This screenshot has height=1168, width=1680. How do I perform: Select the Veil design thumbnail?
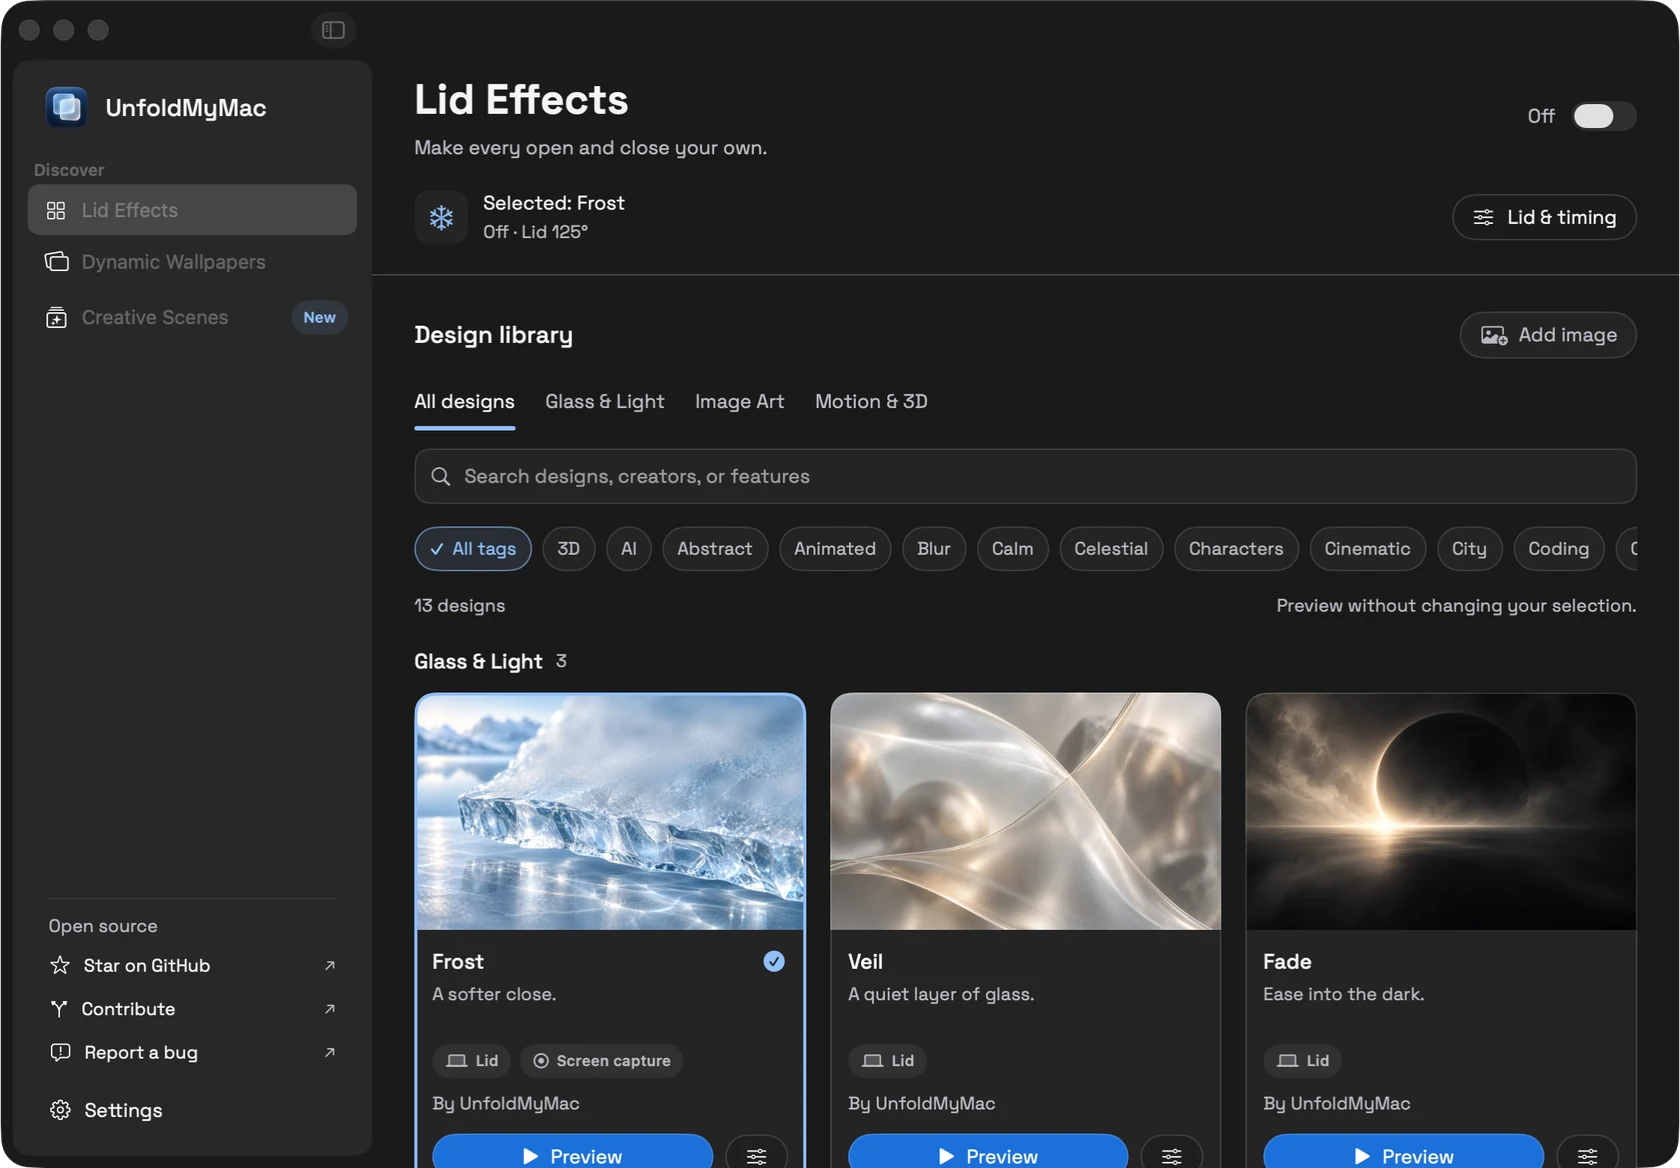1025,812
